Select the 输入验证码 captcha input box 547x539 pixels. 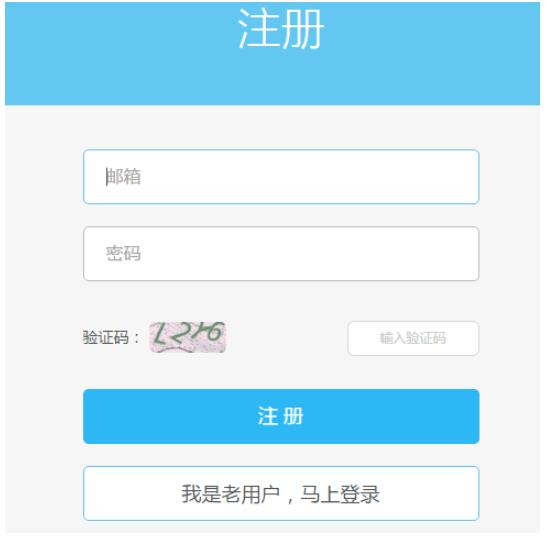[413, 338]
